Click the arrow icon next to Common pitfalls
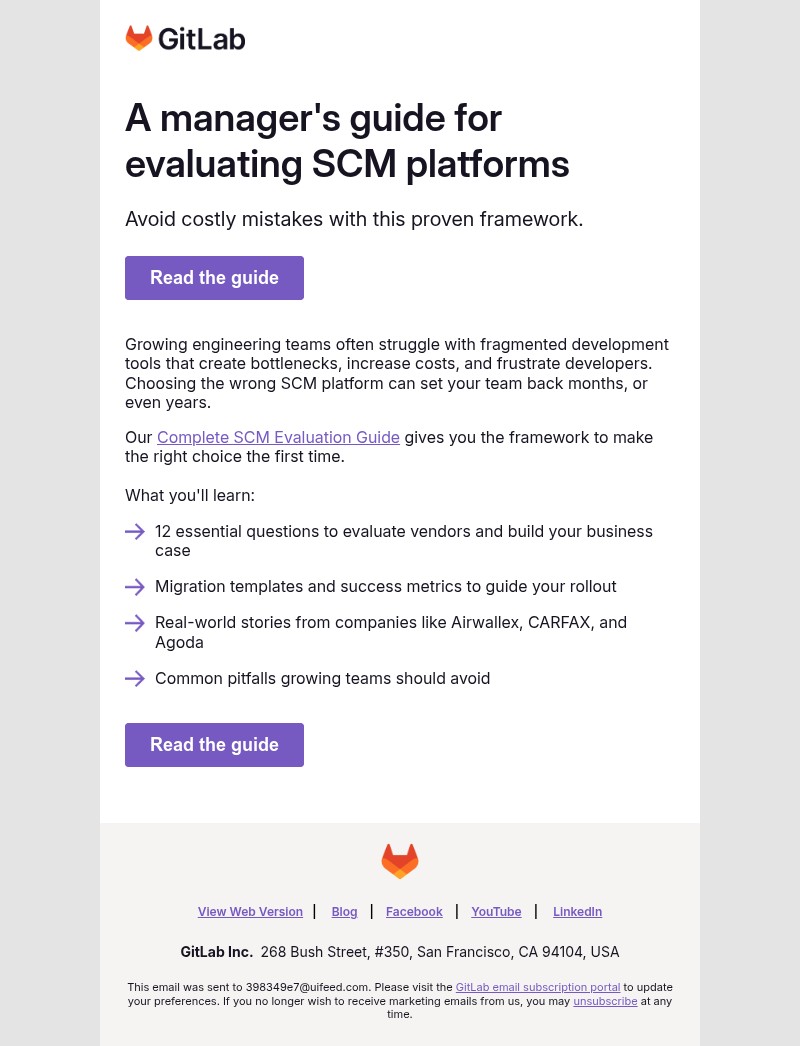 135,679
